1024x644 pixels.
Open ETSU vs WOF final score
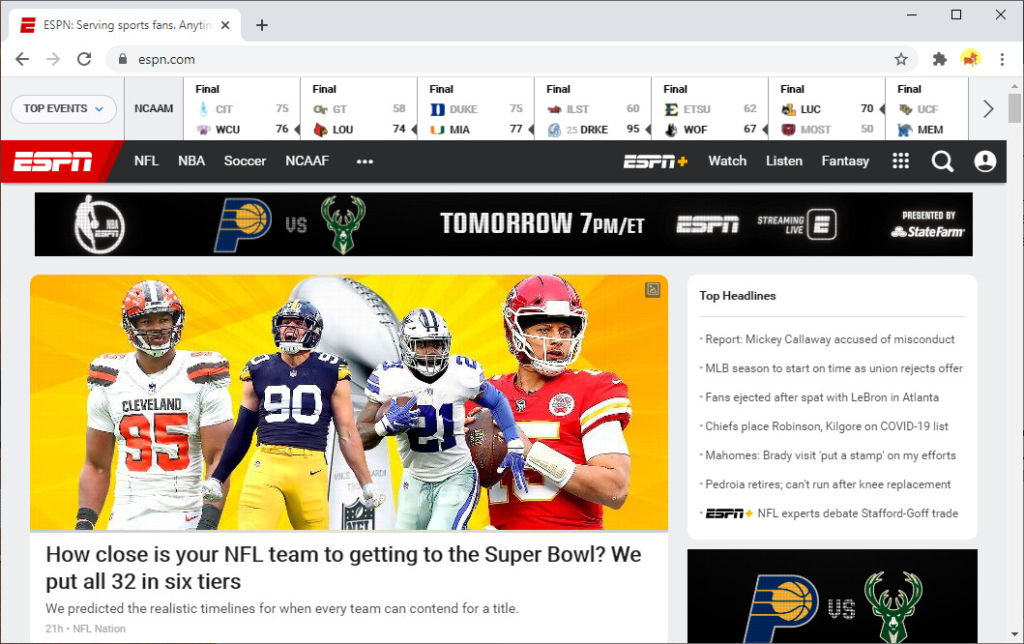point(710,109)
